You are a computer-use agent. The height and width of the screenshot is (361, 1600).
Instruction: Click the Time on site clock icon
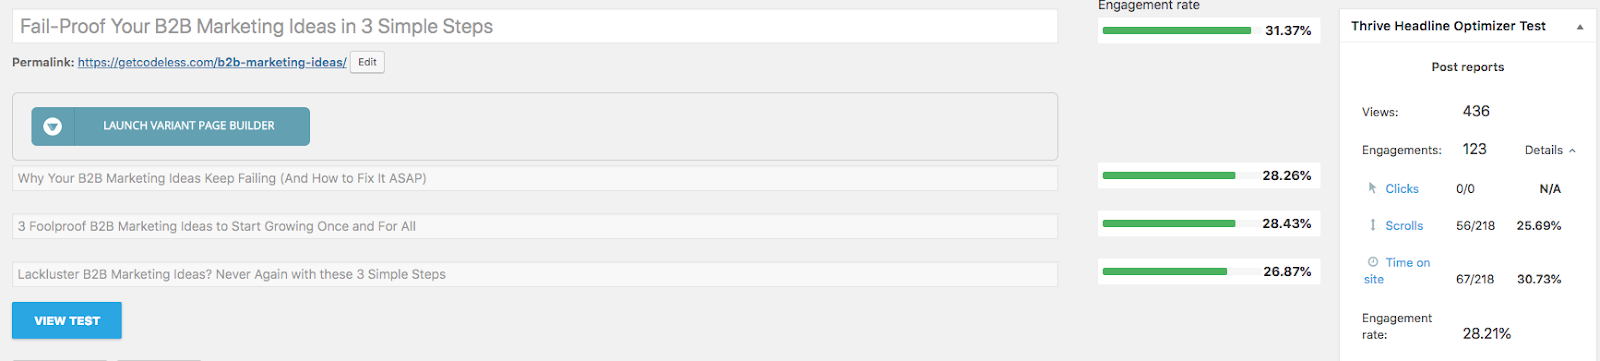[1373, 262]
